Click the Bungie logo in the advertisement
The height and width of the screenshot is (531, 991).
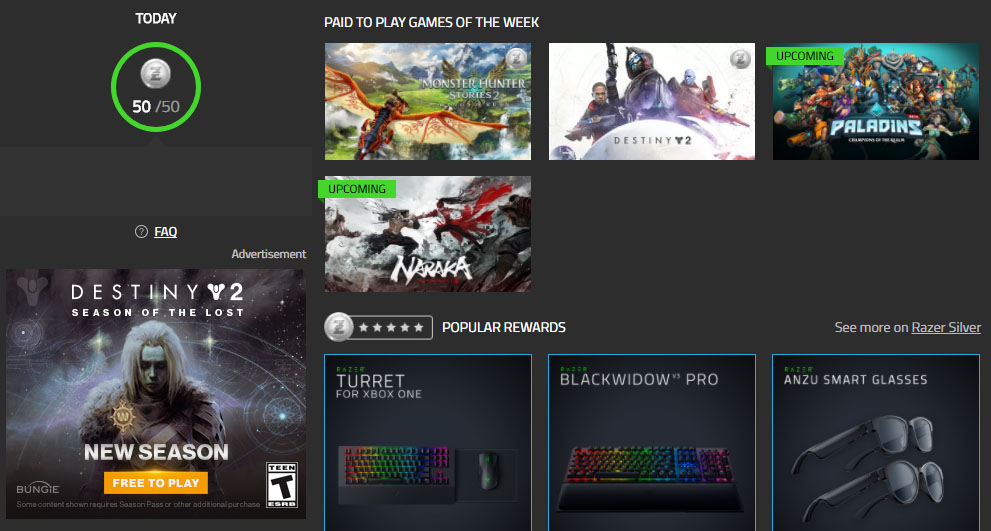click(x=38, y=489)
